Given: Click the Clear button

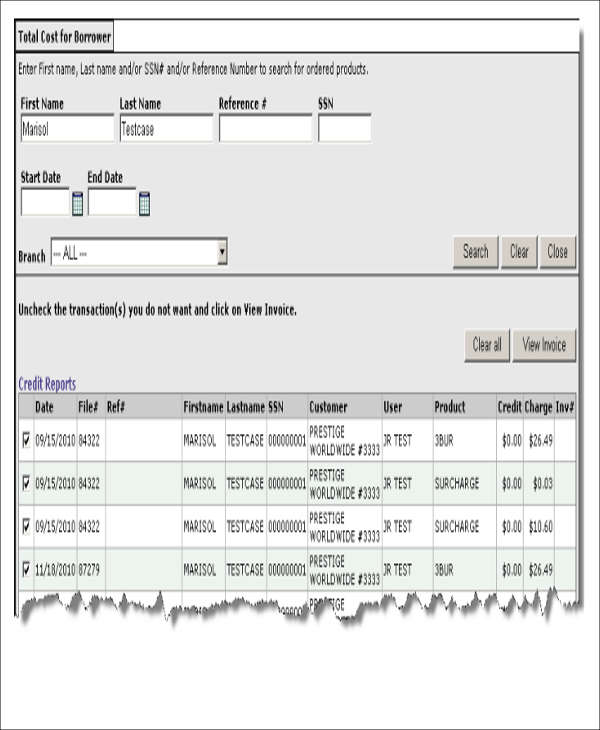Looking at the screenshot, I should click(x=519, y=252).
